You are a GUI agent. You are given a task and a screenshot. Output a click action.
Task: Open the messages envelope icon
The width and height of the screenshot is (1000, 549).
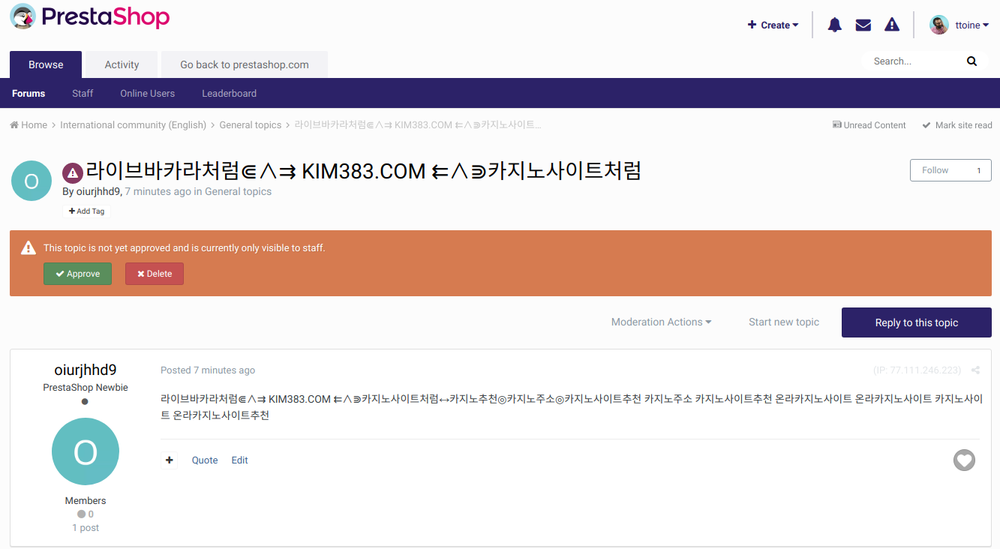coord(863,25)
